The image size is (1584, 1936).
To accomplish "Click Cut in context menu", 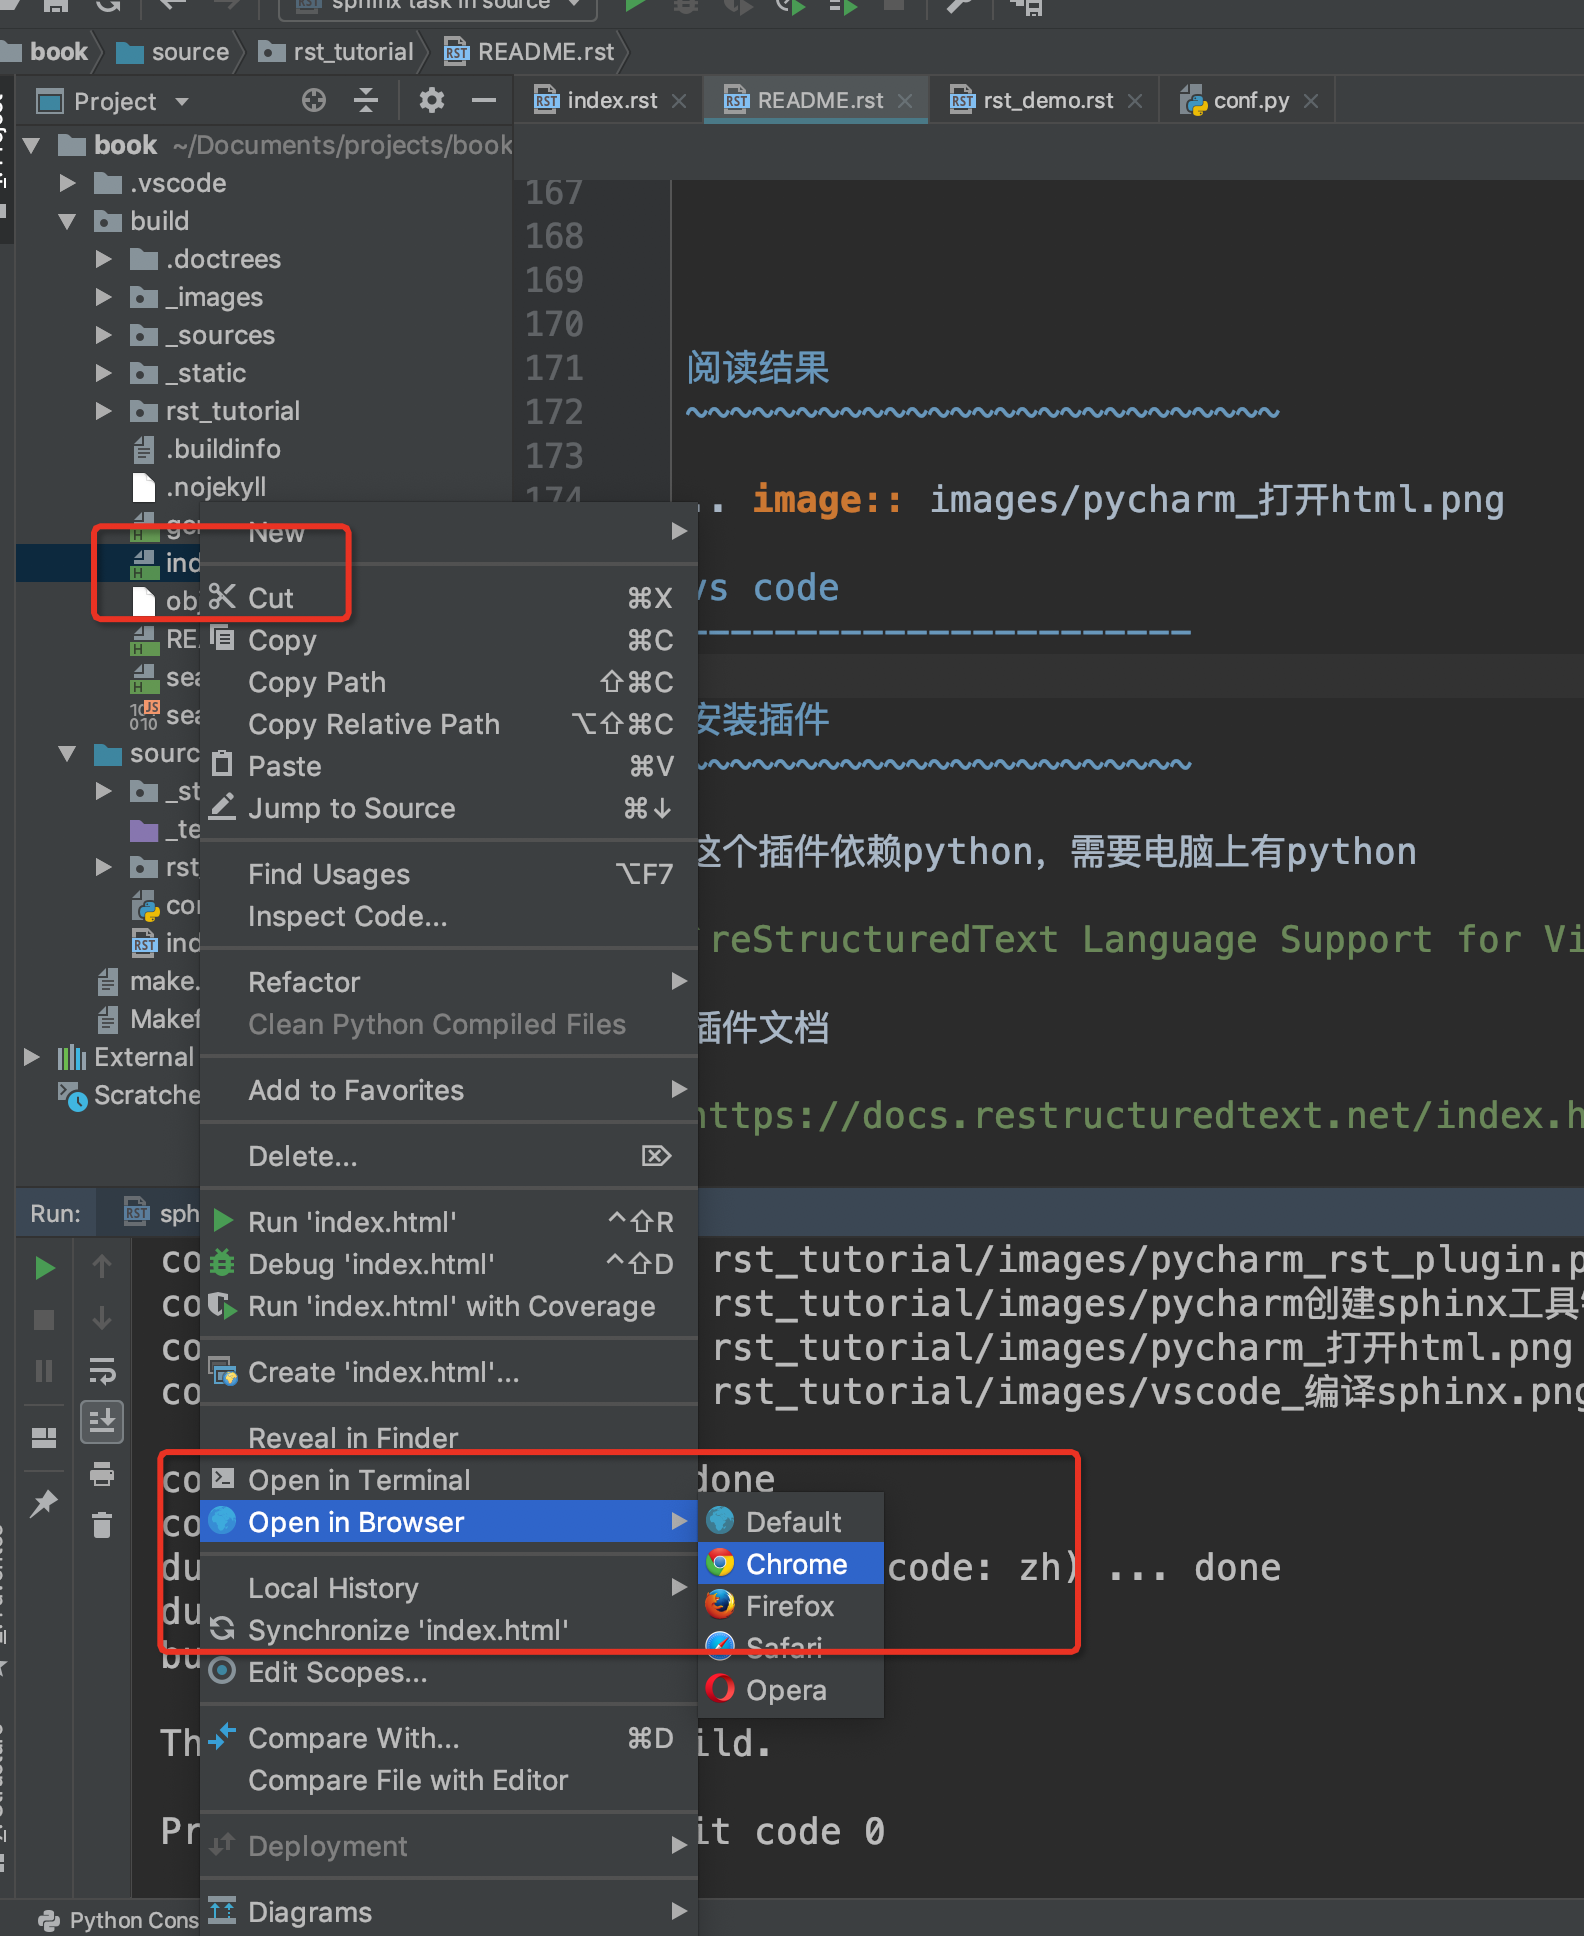I will click(x=448, y=598).
